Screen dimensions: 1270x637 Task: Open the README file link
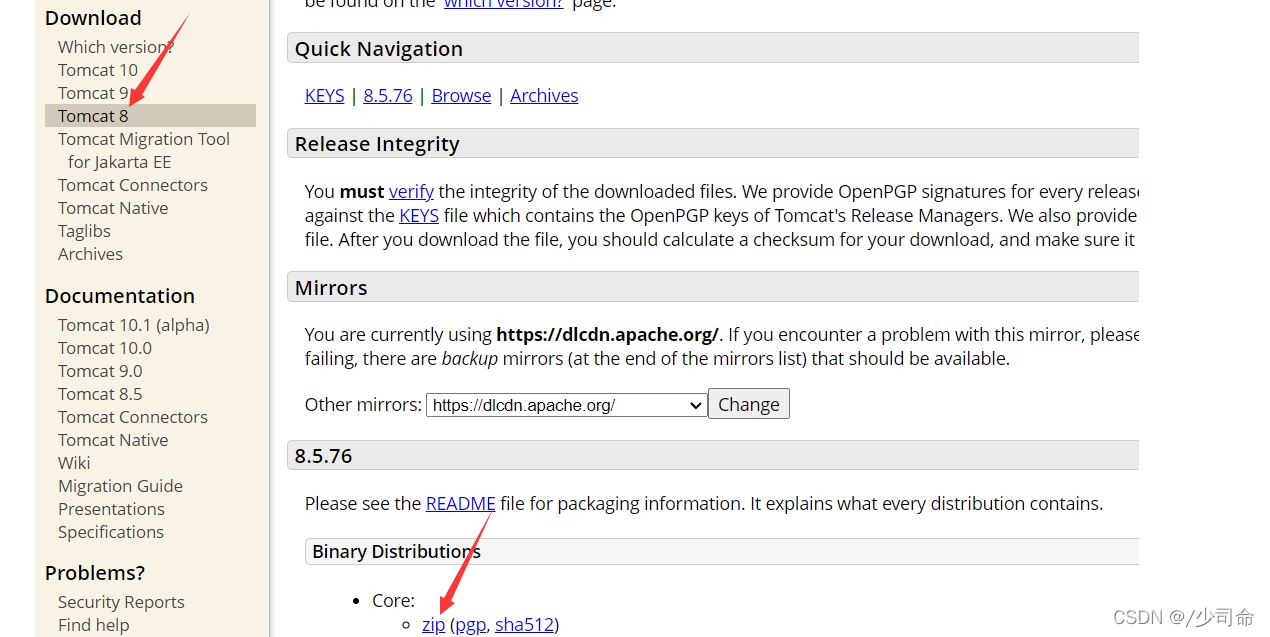(x=461, y=503)
